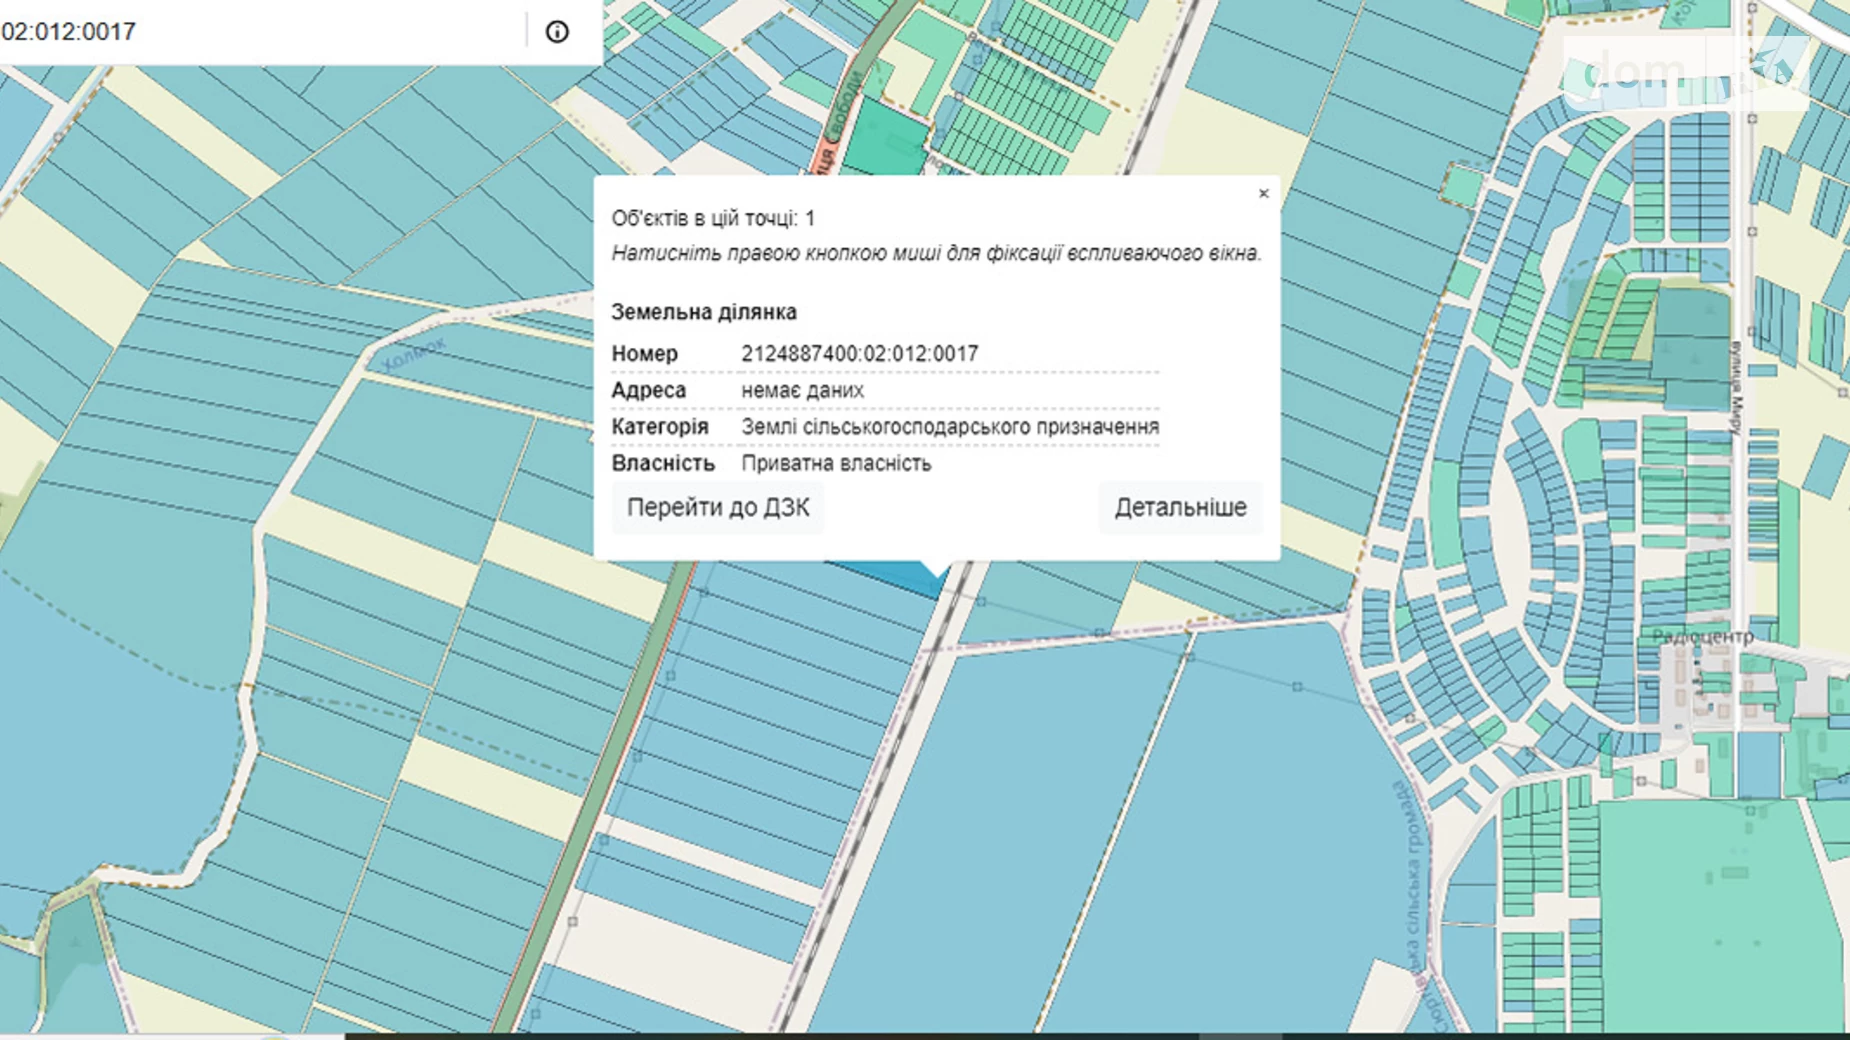The width and height of the screenshot is (1850, 1040).
Task: Close the parcel info popup
Action: tap(1263, 194)
